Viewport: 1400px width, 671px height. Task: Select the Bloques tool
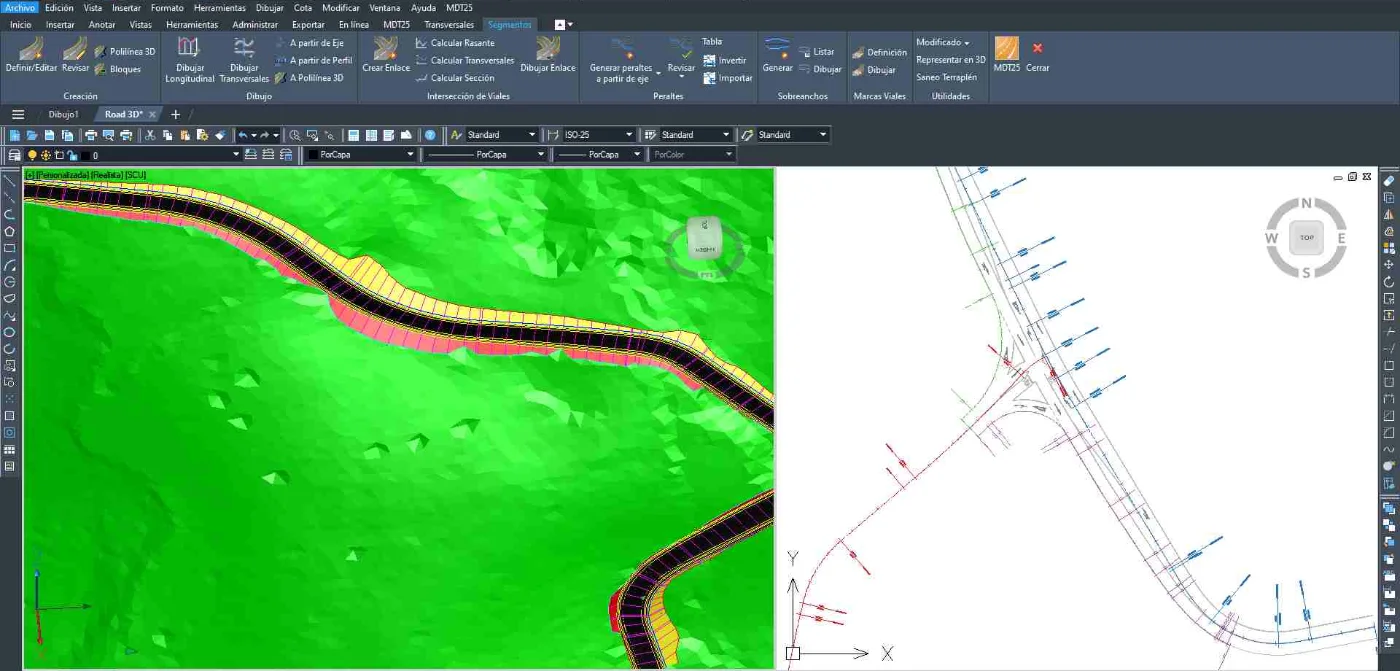pyautogui.click(x=118, y=69)
